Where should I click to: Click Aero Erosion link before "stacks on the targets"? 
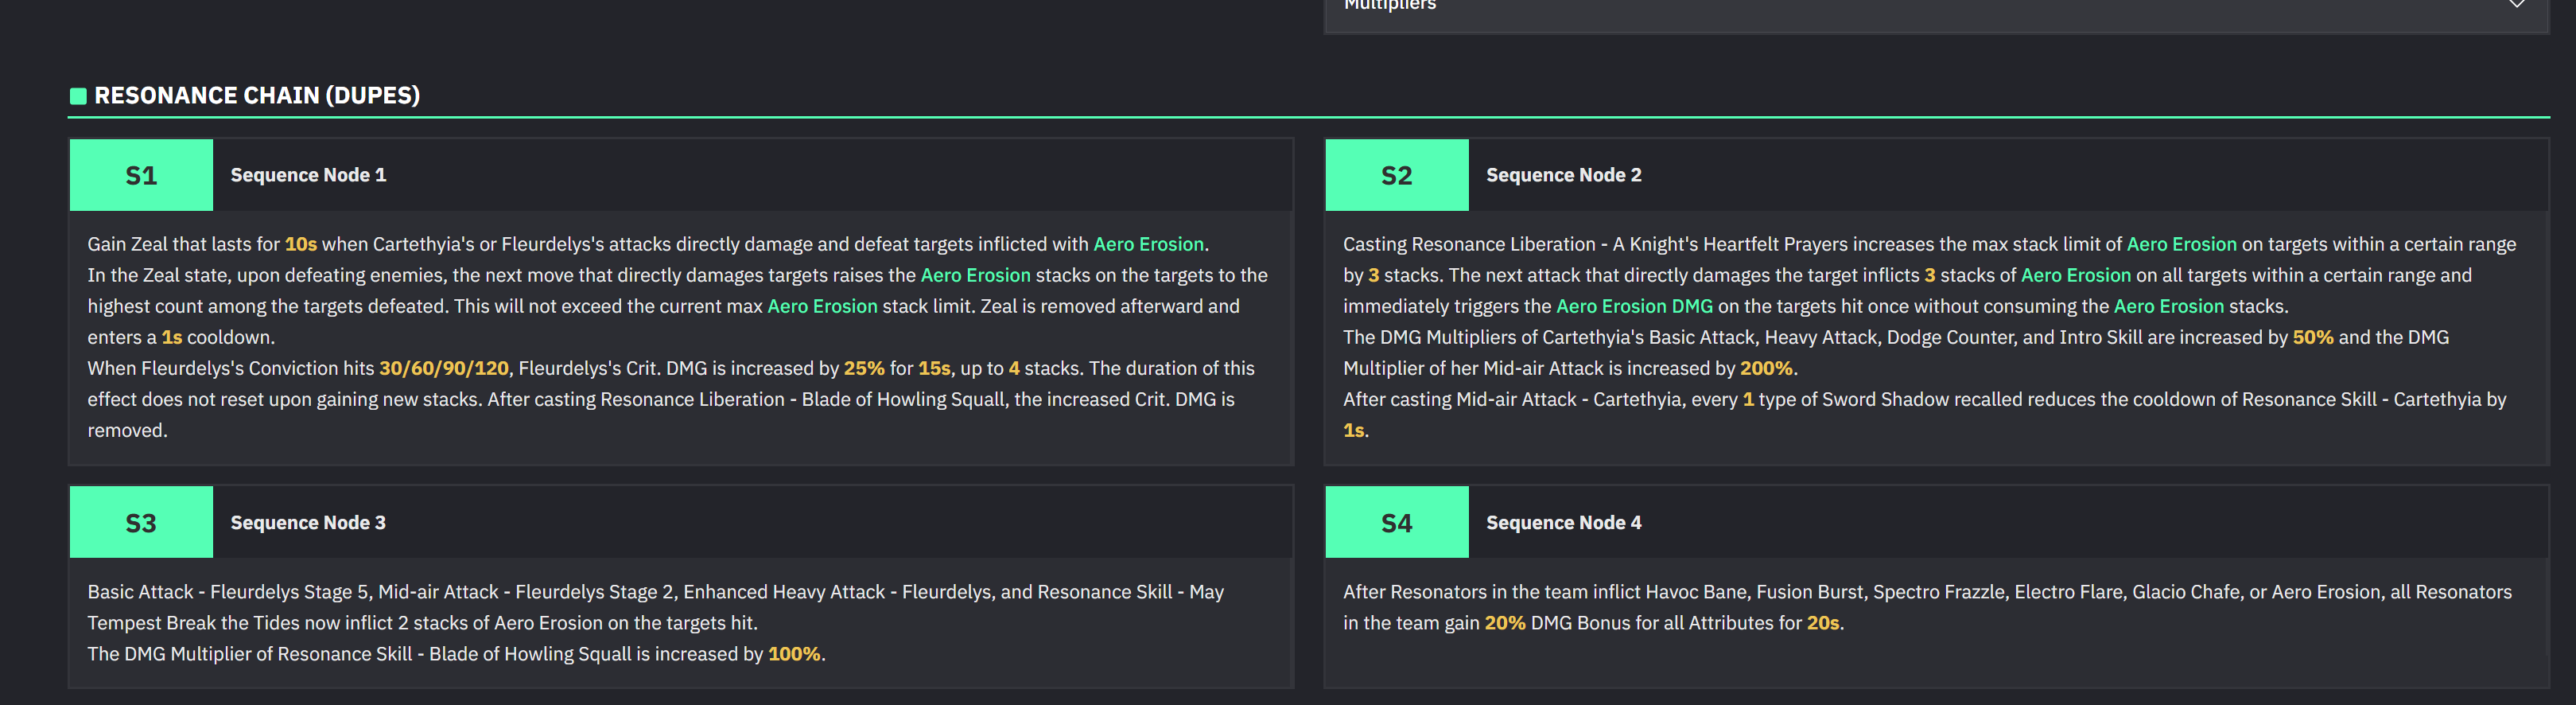click(x=975, y=275)
